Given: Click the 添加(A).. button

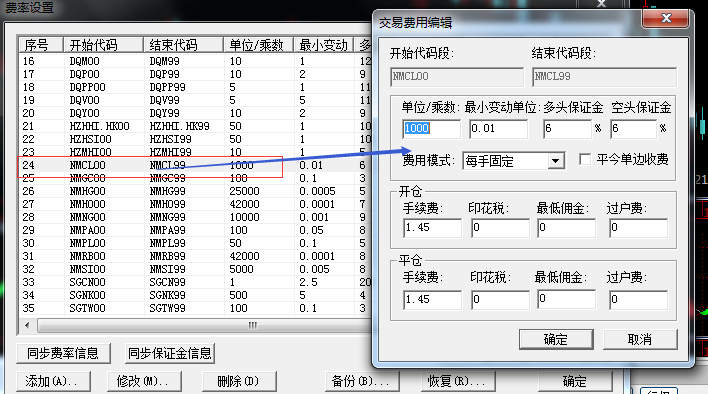Looking at the screenshot, I should 53,381.
